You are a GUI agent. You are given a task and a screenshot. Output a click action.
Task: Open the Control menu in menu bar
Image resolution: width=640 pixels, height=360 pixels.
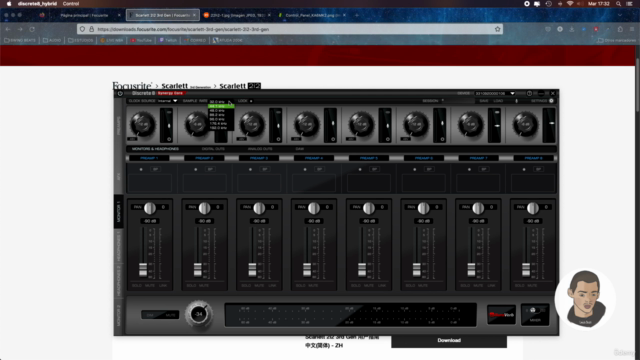(x=71, y=4)
